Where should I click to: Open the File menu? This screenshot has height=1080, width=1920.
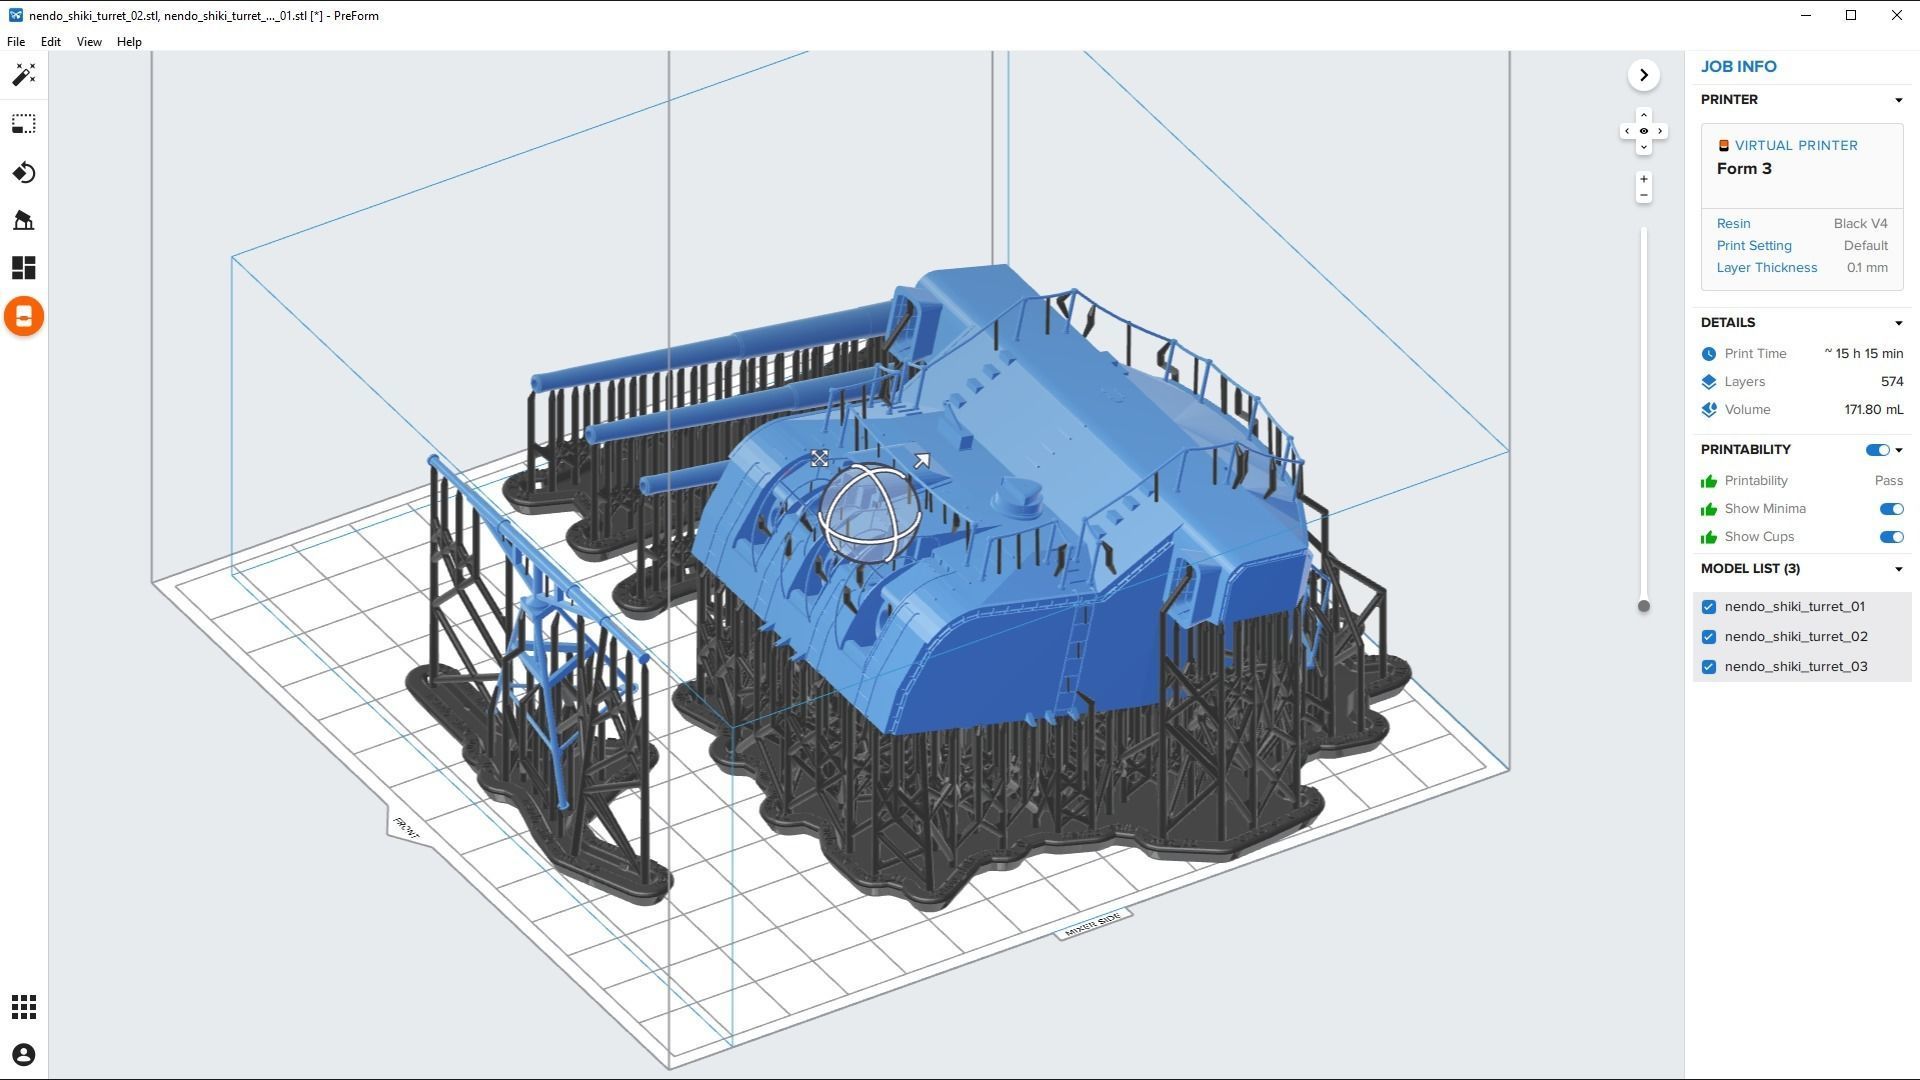[16, 42]
